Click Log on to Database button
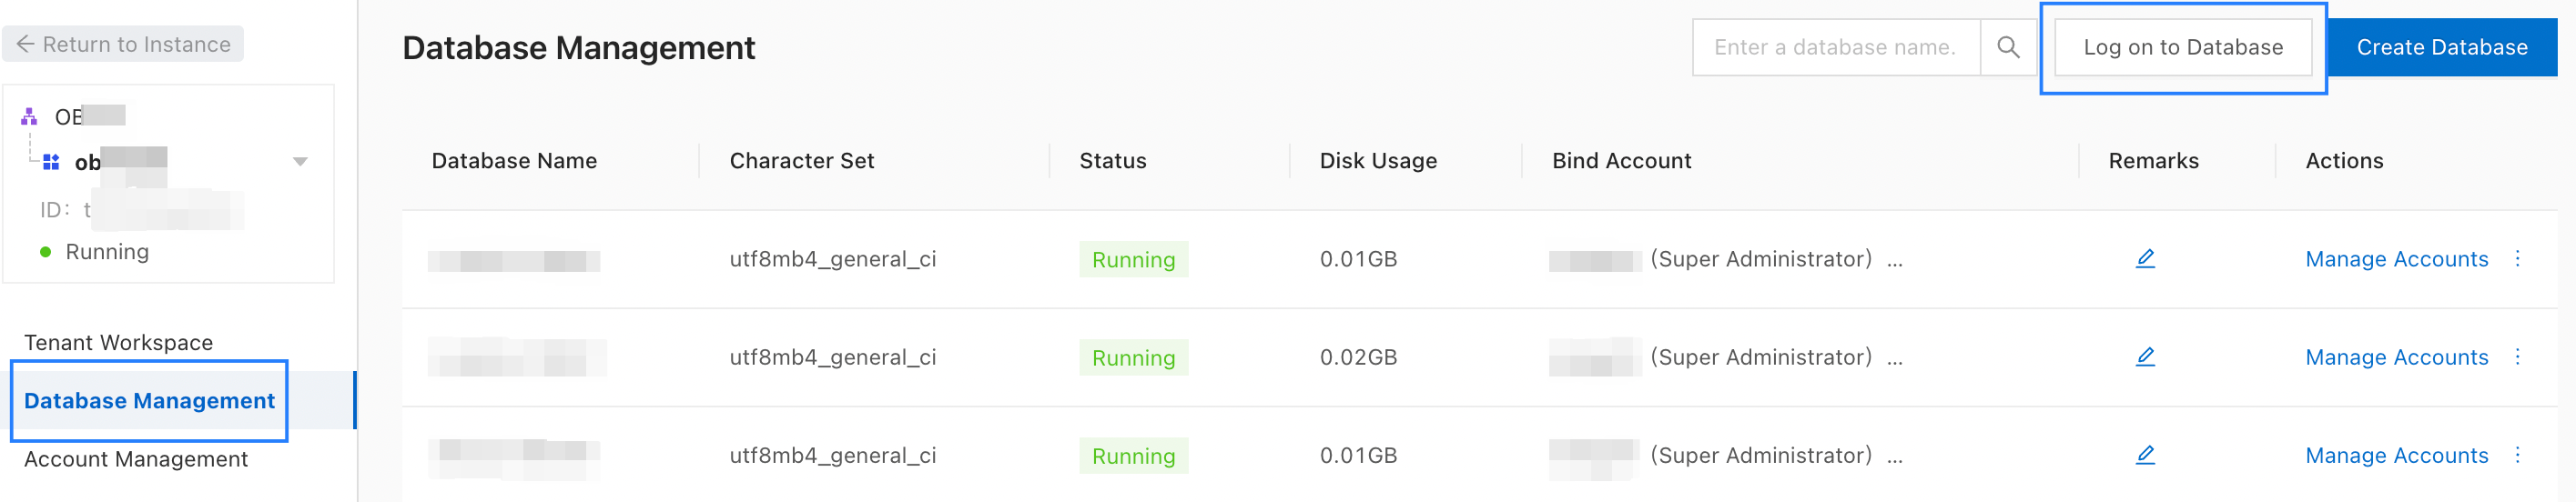 point(2182,47)
